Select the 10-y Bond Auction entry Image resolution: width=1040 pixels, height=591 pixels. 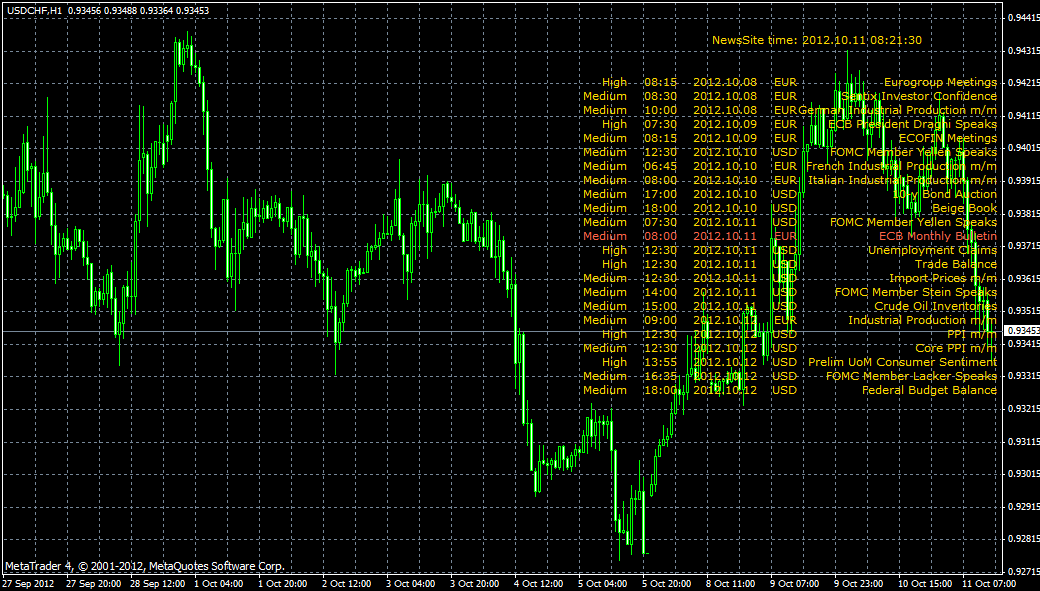944,194
